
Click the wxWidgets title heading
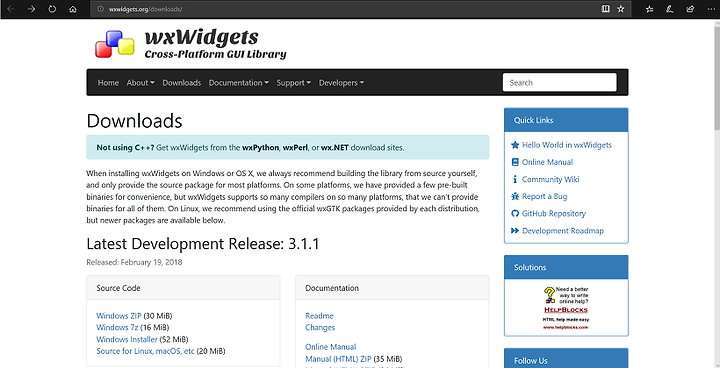pyautogui.click(x=201, y=37)
